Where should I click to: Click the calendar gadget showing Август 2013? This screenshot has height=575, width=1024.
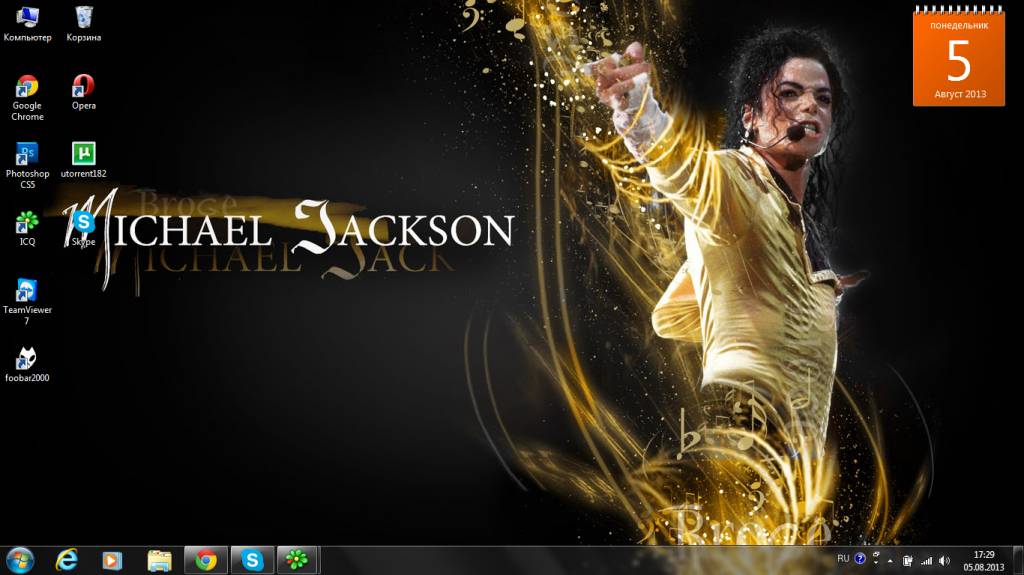point(958,55)
